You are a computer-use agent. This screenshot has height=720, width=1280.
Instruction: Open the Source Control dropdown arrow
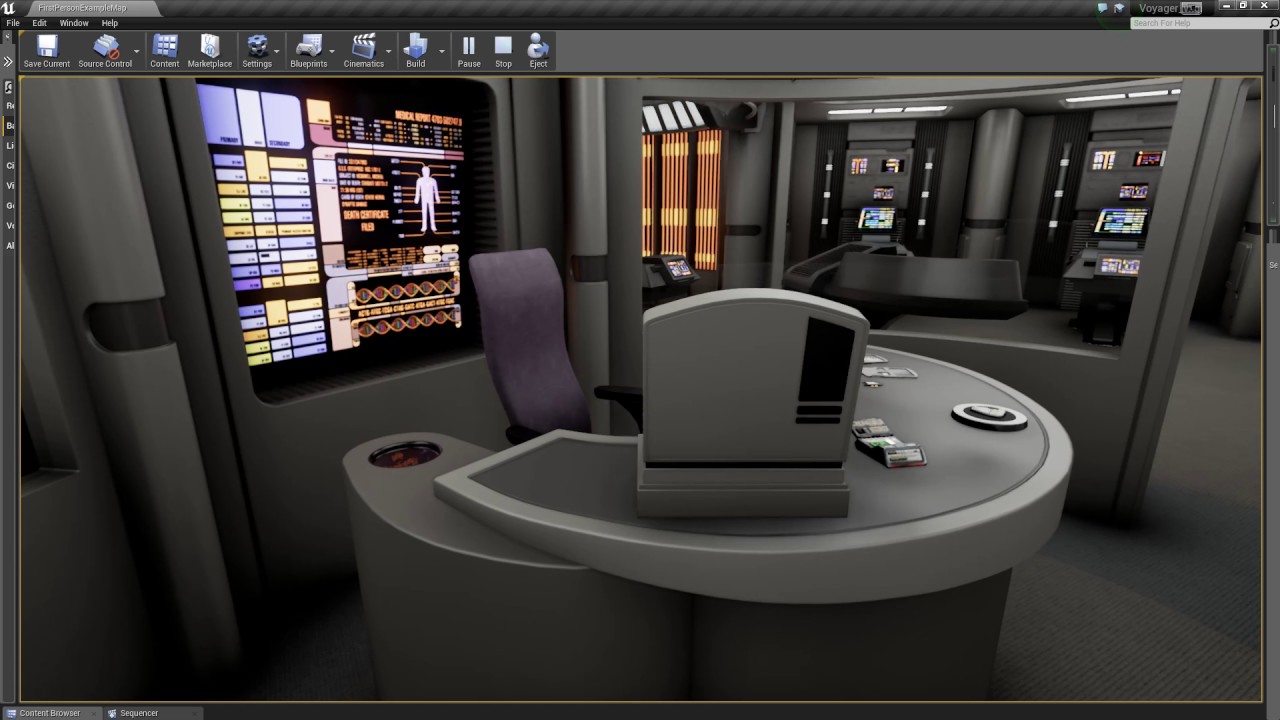click(137, 51)
